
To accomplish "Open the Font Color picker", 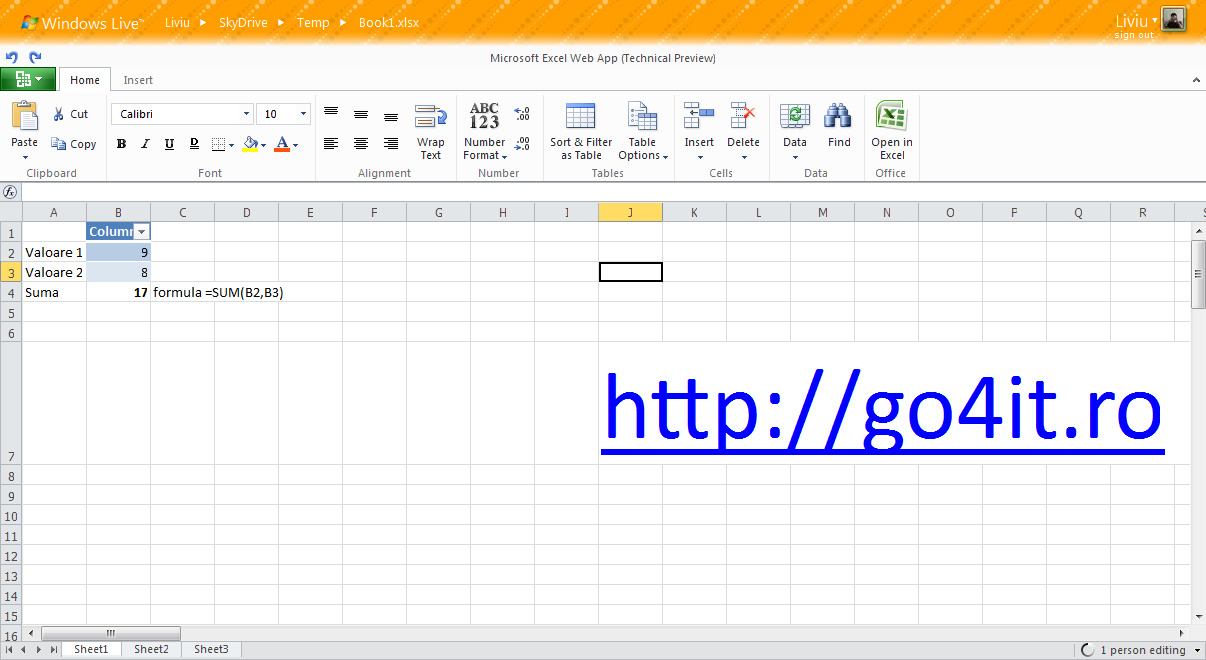I will (286, 144).
